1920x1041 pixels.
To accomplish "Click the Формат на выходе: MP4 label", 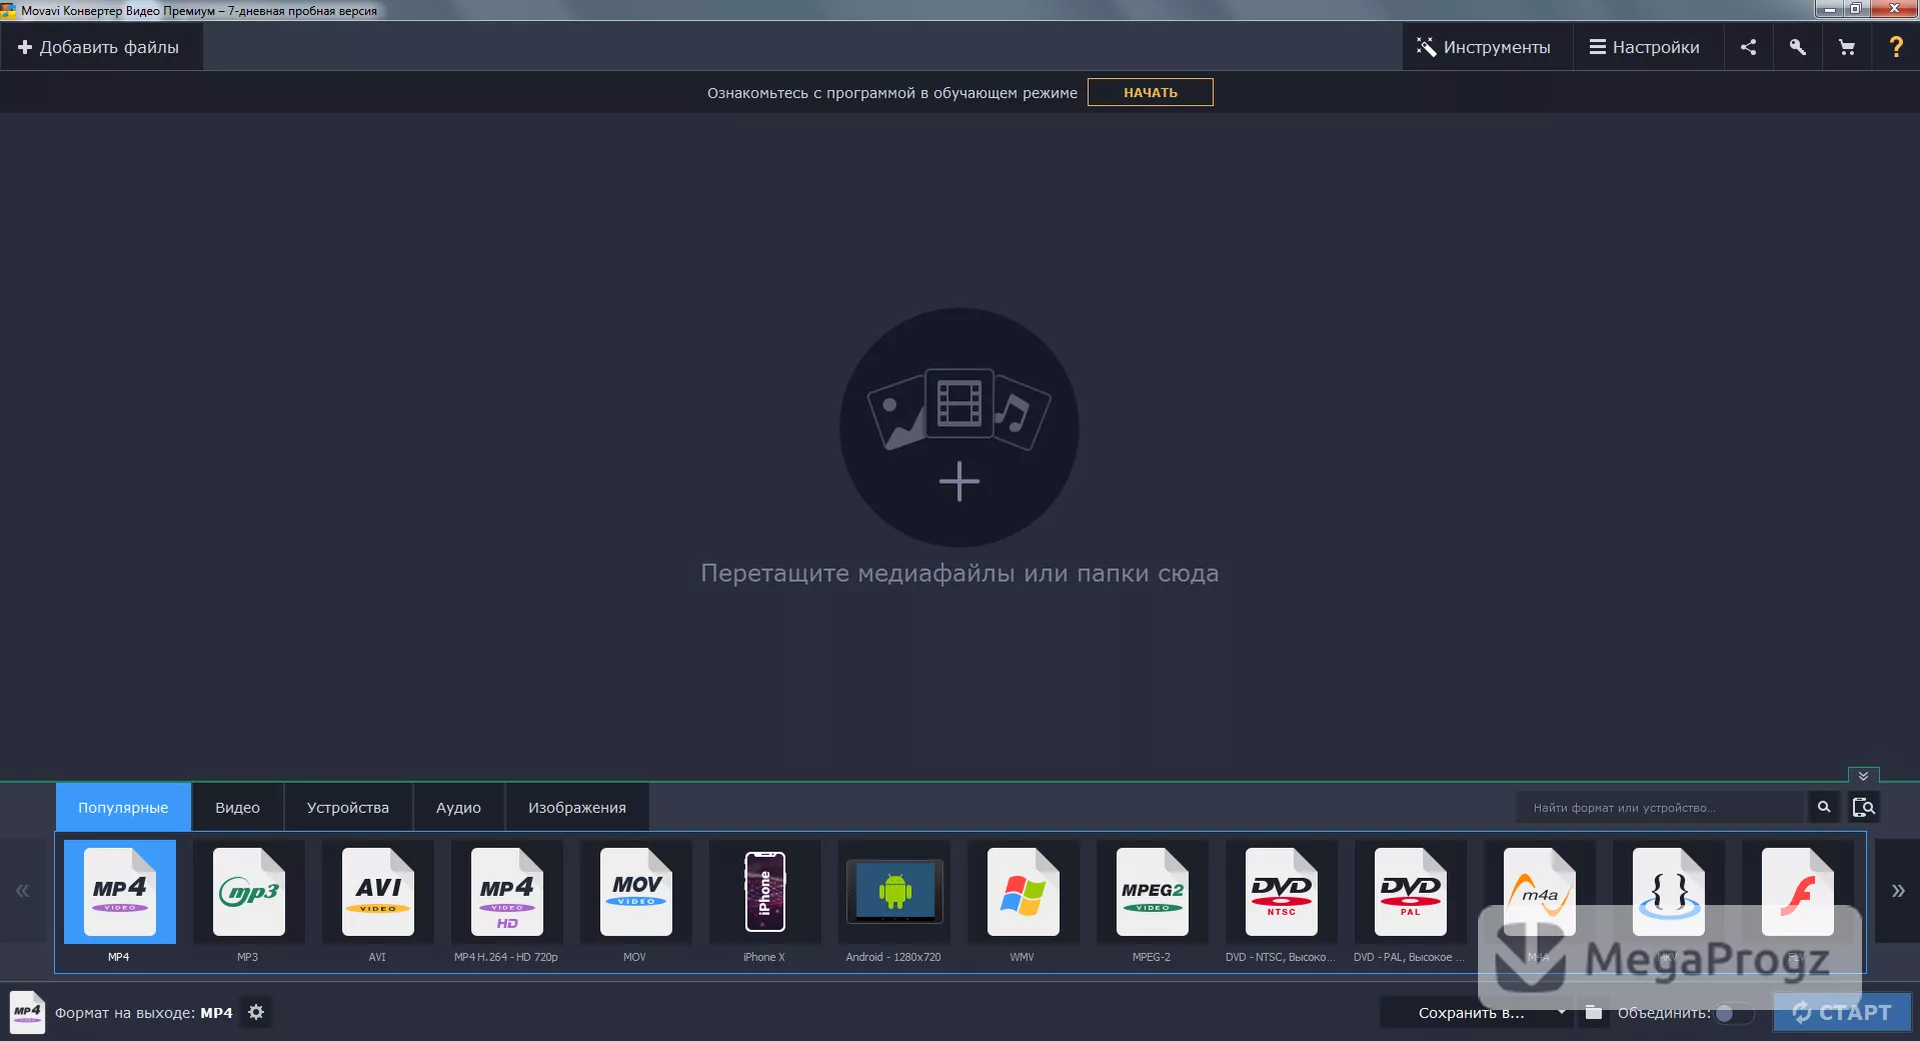I will (x=144, y=1012).
